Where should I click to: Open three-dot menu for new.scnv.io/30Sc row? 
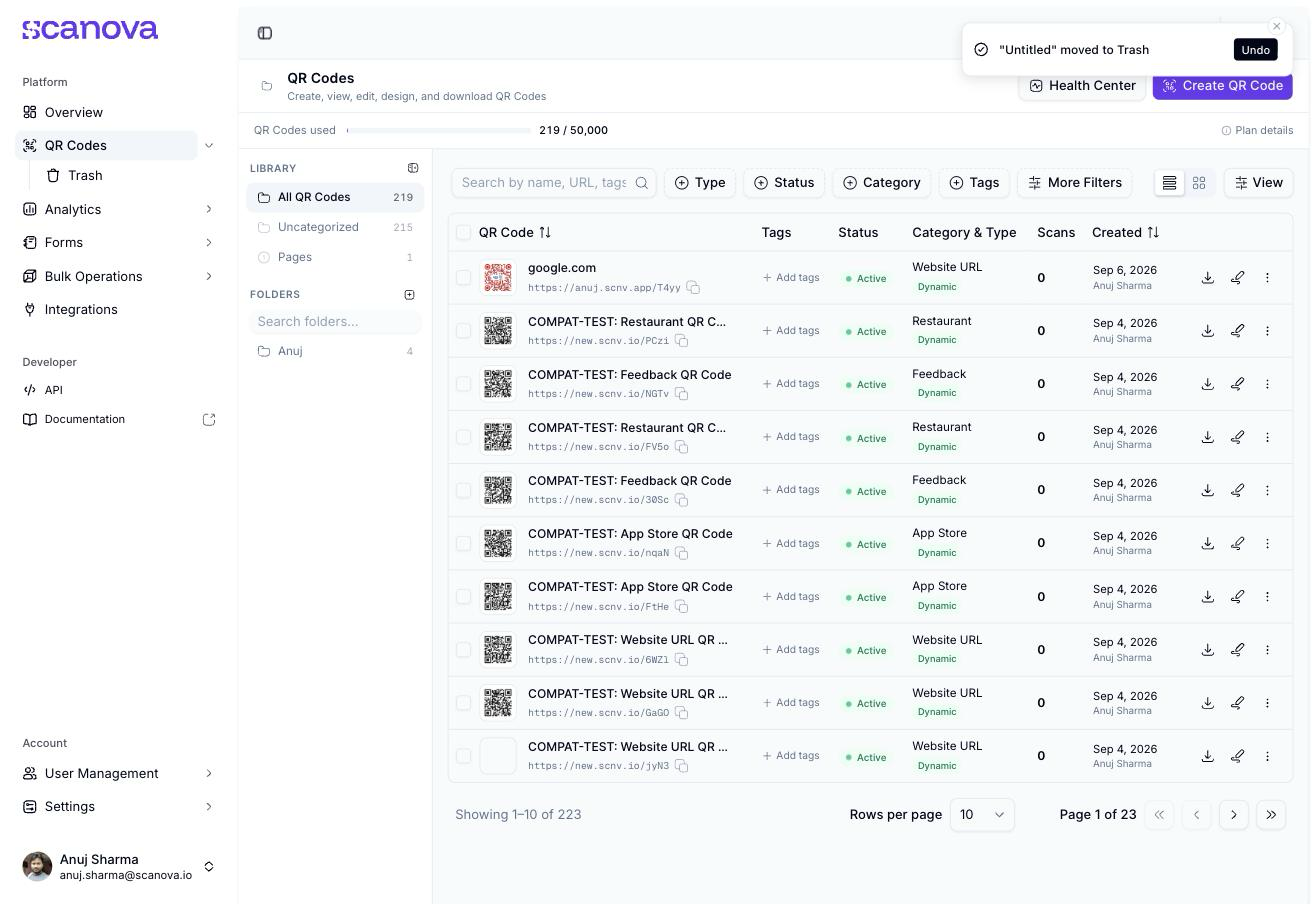point(1267,490)
